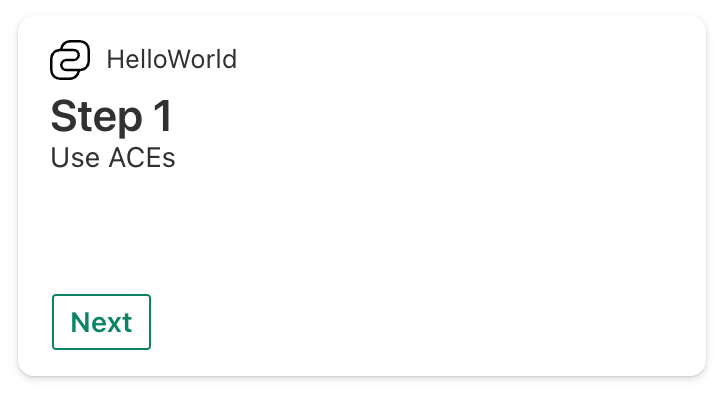Image resolution: width=726 pixels, height=394 pixels.
Task: Click the HelloWorld card title text
Action: pos(172,60)
